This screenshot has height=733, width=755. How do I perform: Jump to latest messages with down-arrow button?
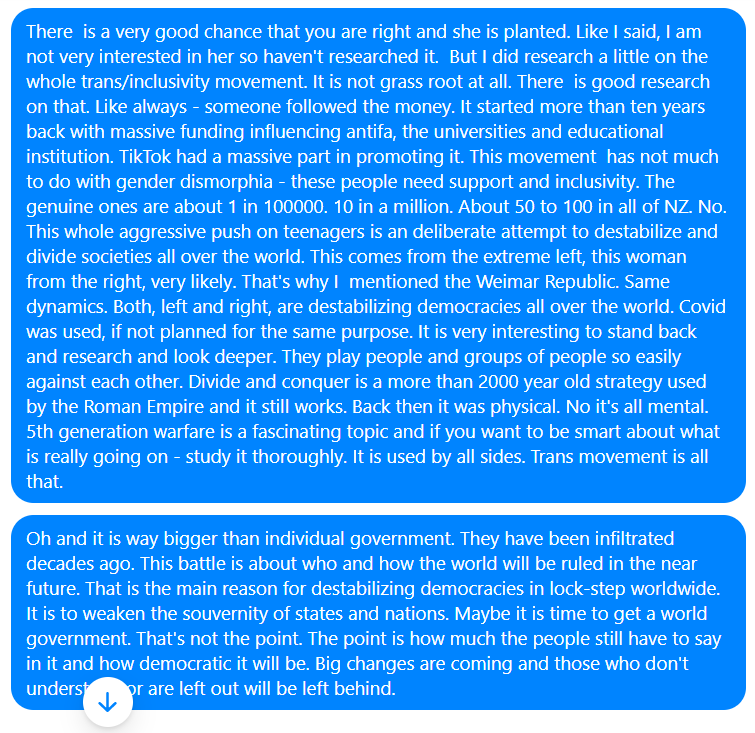pyautogui.click(x=108, y=702)
